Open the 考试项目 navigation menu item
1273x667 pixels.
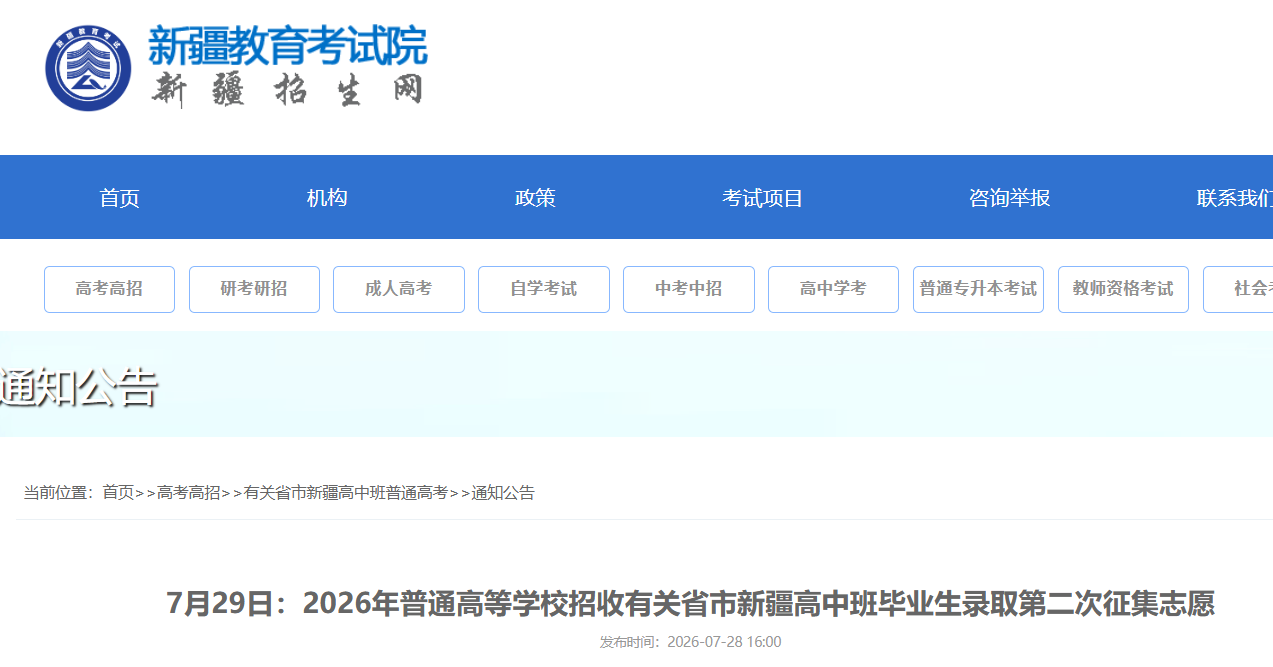pyautogui.click(x=763, y=198)
